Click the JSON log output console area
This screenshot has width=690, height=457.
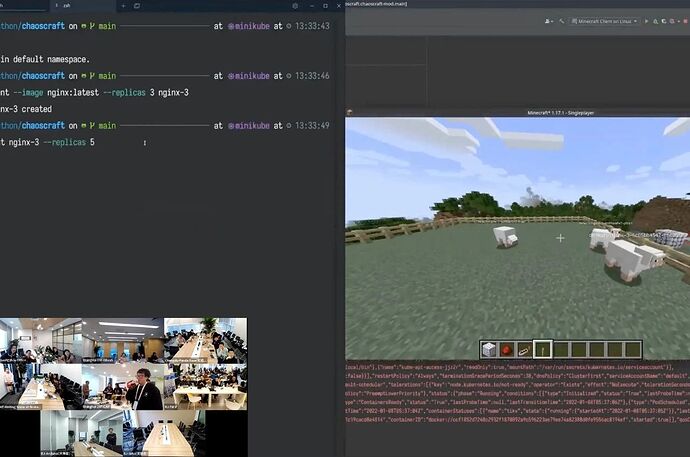[x=517, y=400]
